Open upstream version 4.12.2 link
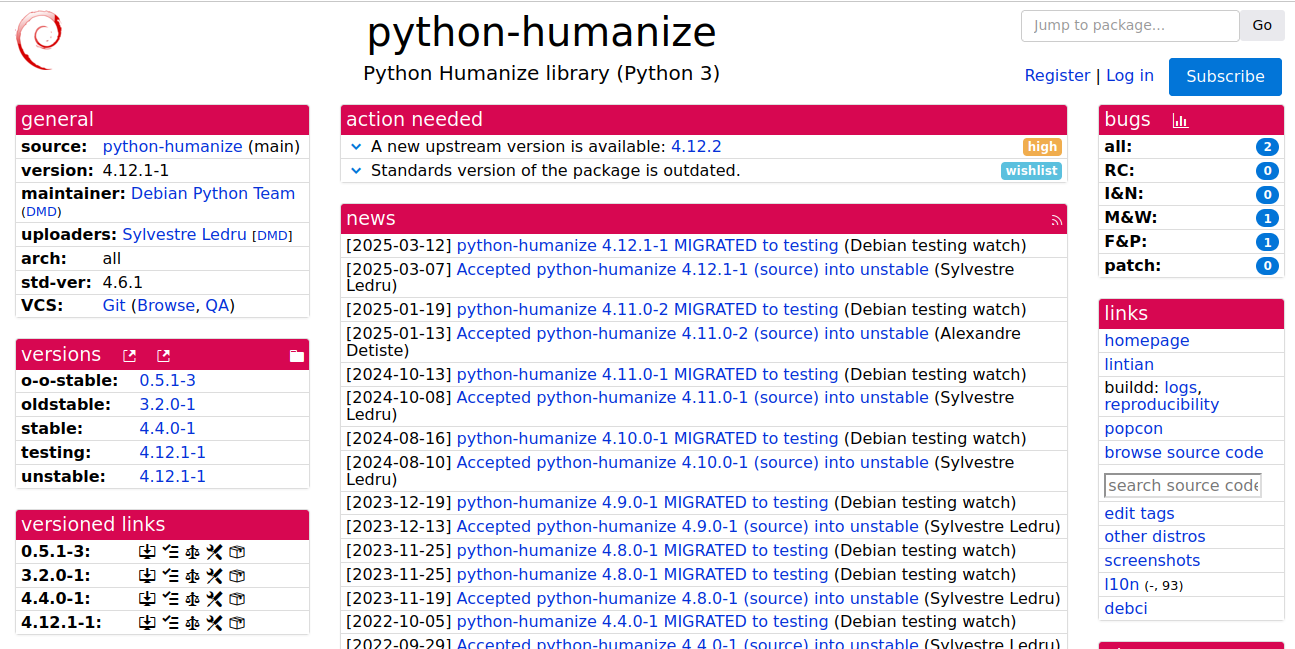The image size is (1295, 649). pyautogui.click(x=696, y=147)
